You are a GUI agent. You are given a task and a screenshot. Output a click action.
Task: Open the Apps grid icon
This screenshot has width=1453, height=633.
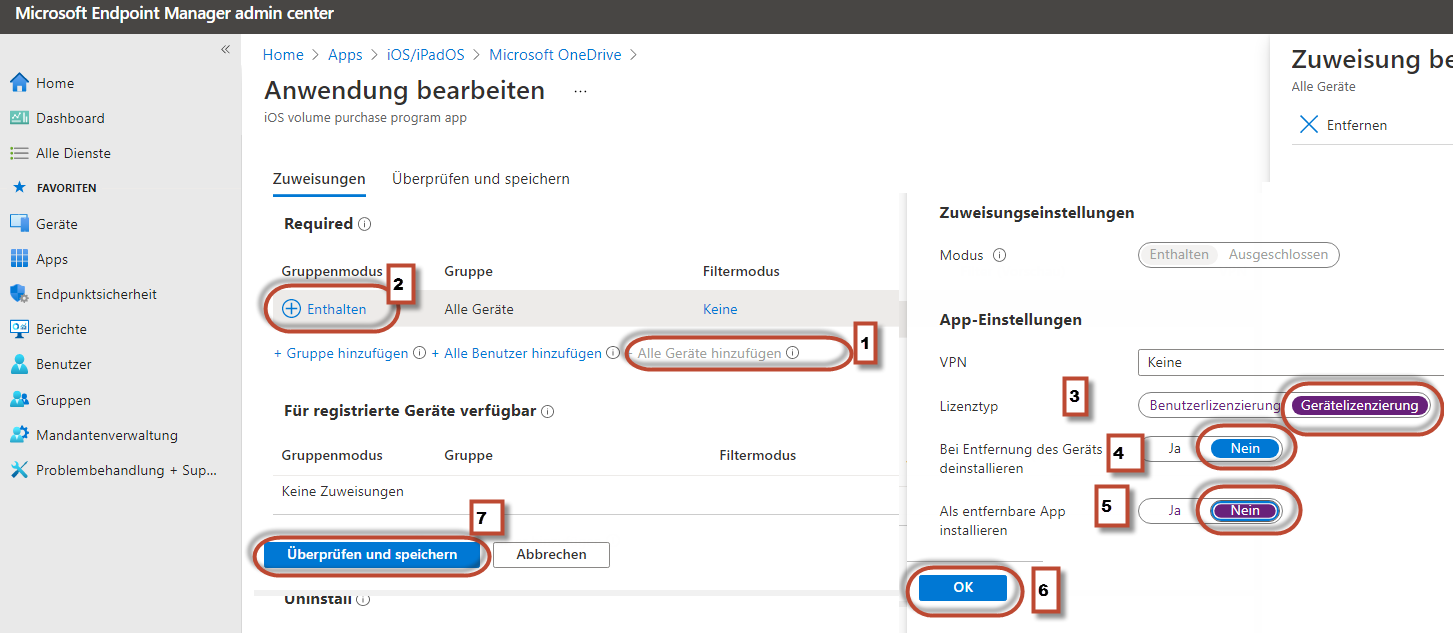click(19, 259)
